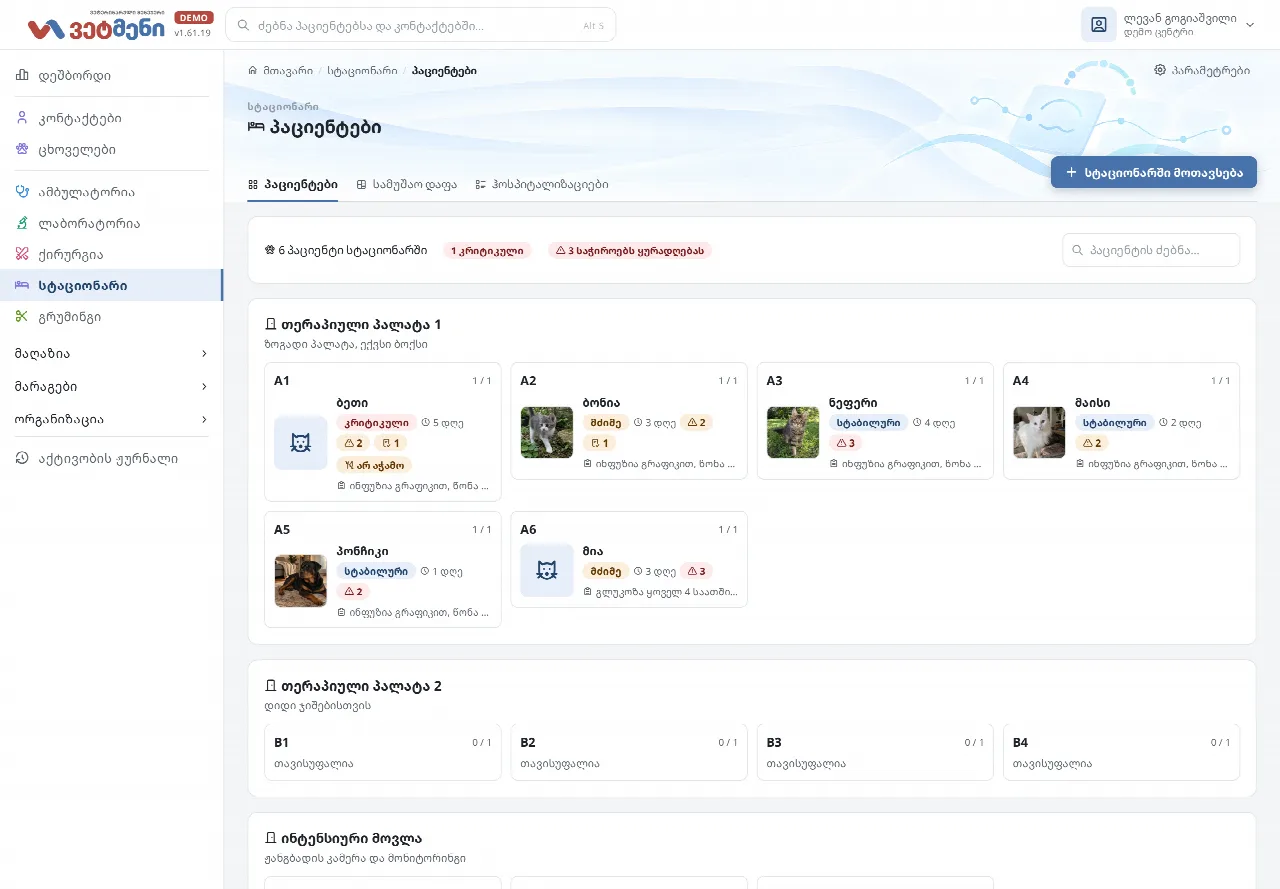This screenshot has height=889, width=1280.
Task: Click კრიტიკული status badge on ბეთი
Action: click(x=376, y=422)
